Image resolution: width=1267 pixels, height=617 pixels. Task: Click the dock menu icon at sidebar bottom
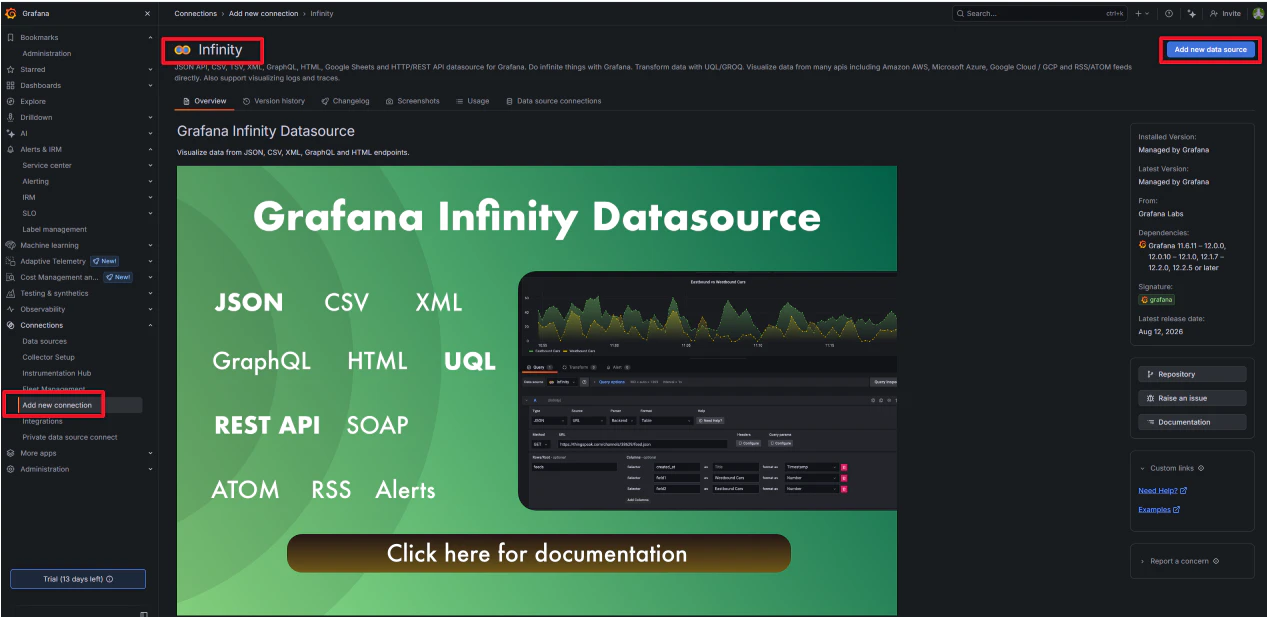pyautogui.click(x=144, y=613)
